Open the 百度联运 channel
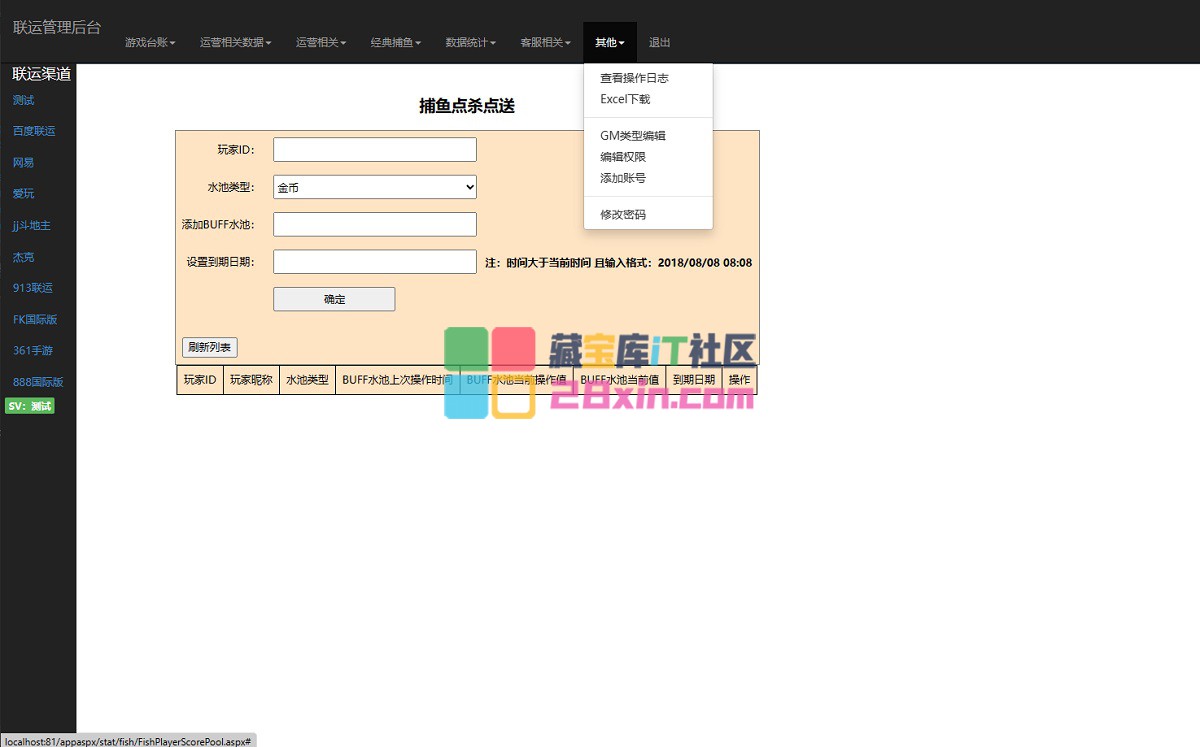Viewport: 1200px width, 747px height. (34, 131)
